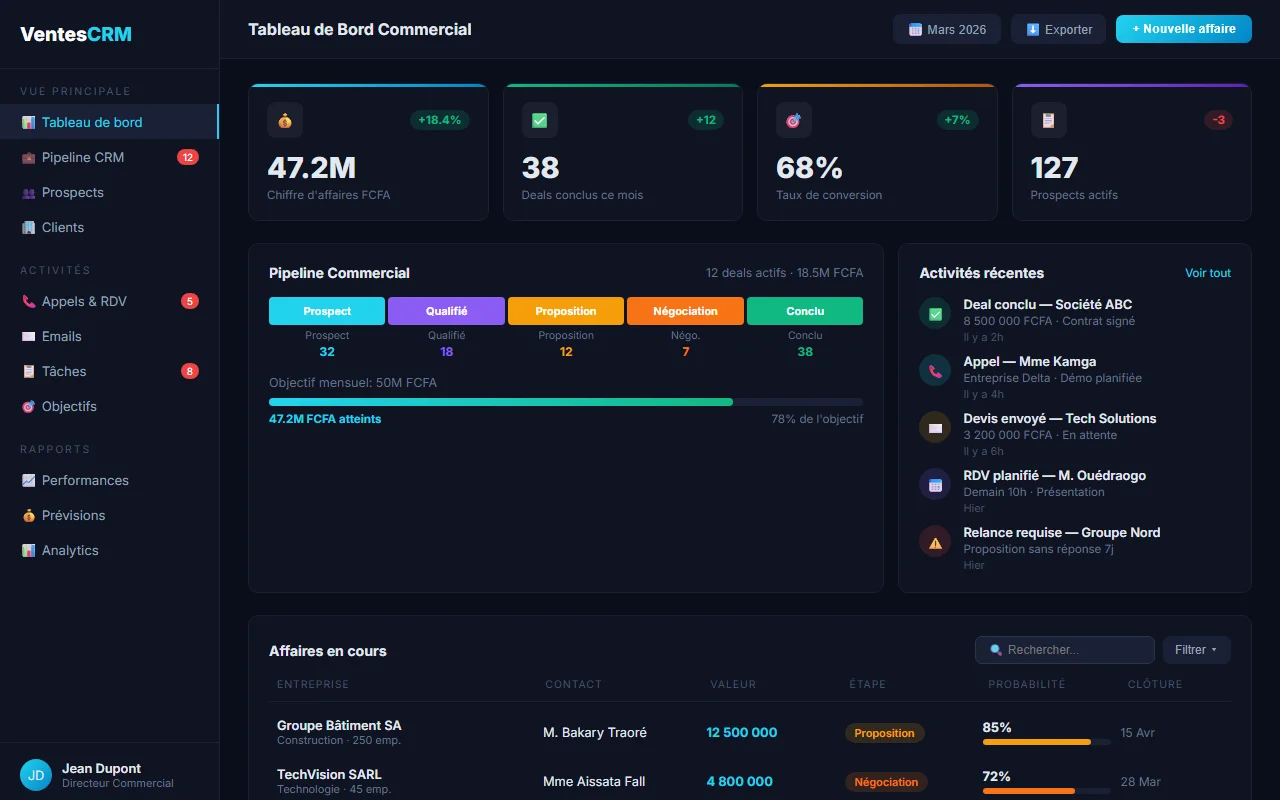Select the Proposition pipeline stage

(x=566, y=311)
